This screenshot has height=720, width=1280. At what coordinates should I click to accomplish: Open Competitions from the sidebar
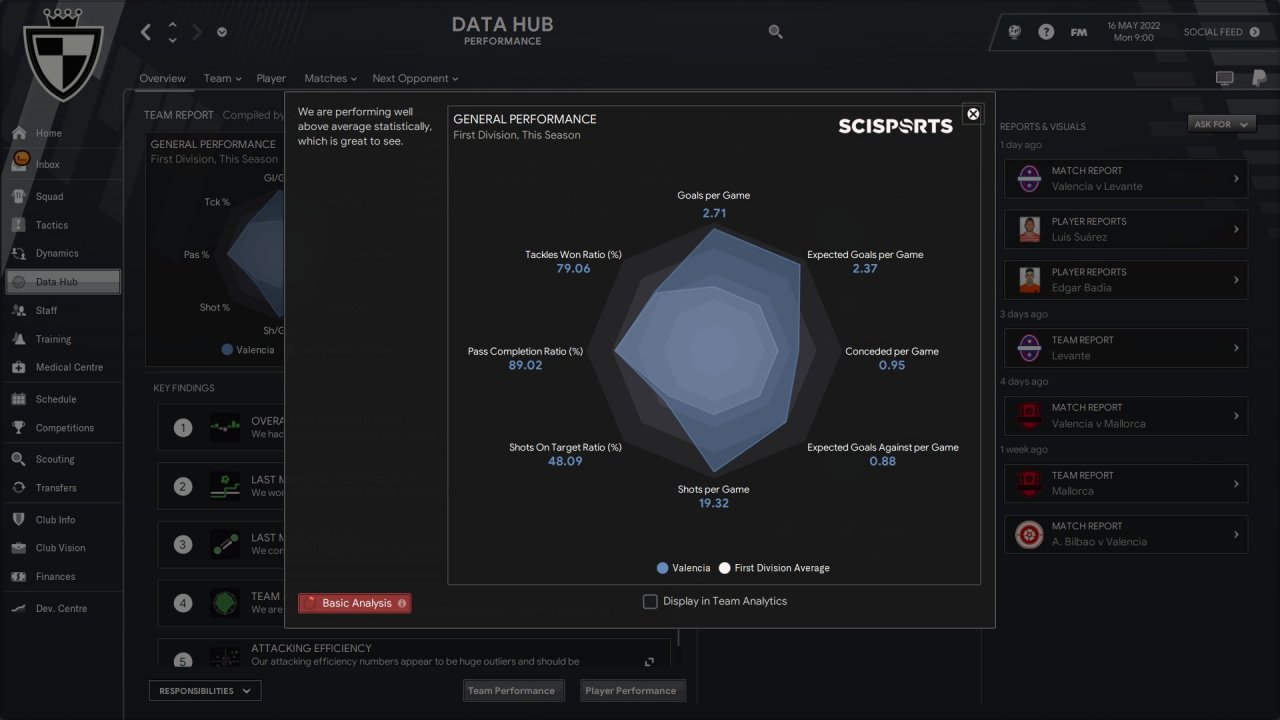[x=62, y=428]
